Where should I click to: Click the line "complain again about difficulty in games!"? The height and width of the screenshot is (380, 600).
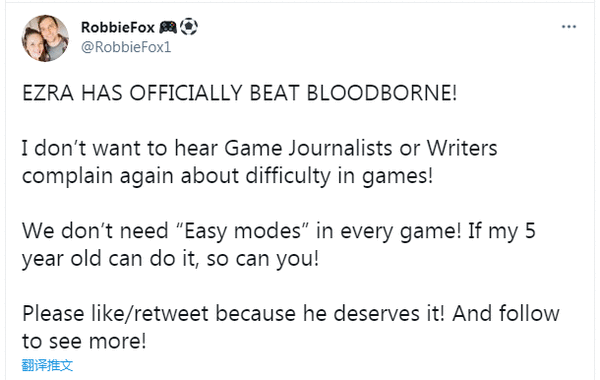point(227,176)
